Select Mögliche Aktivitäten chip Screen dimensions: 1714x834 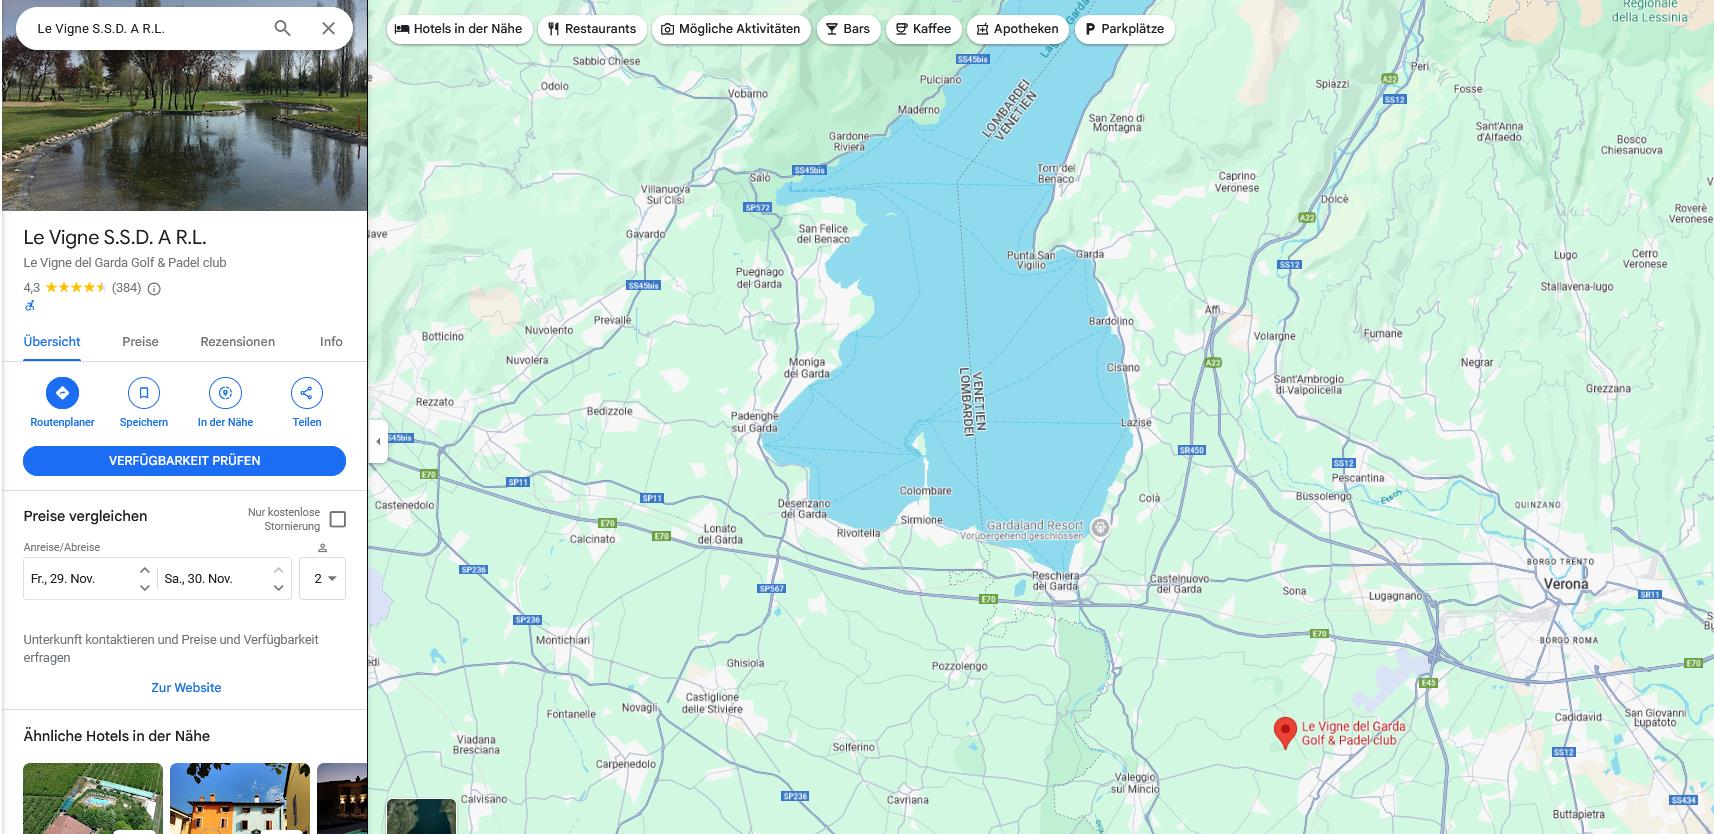731,29
